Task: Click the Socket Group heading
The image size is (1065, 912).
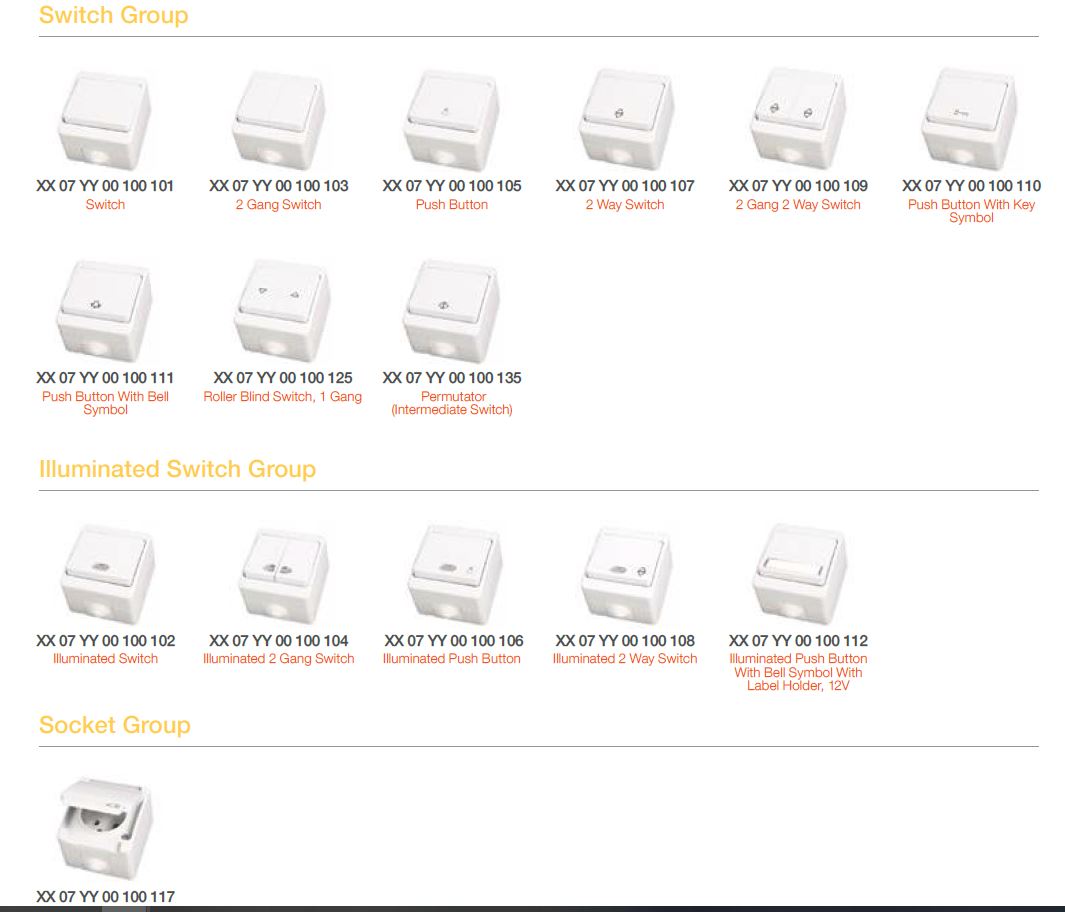Action: tap(114, 725)
